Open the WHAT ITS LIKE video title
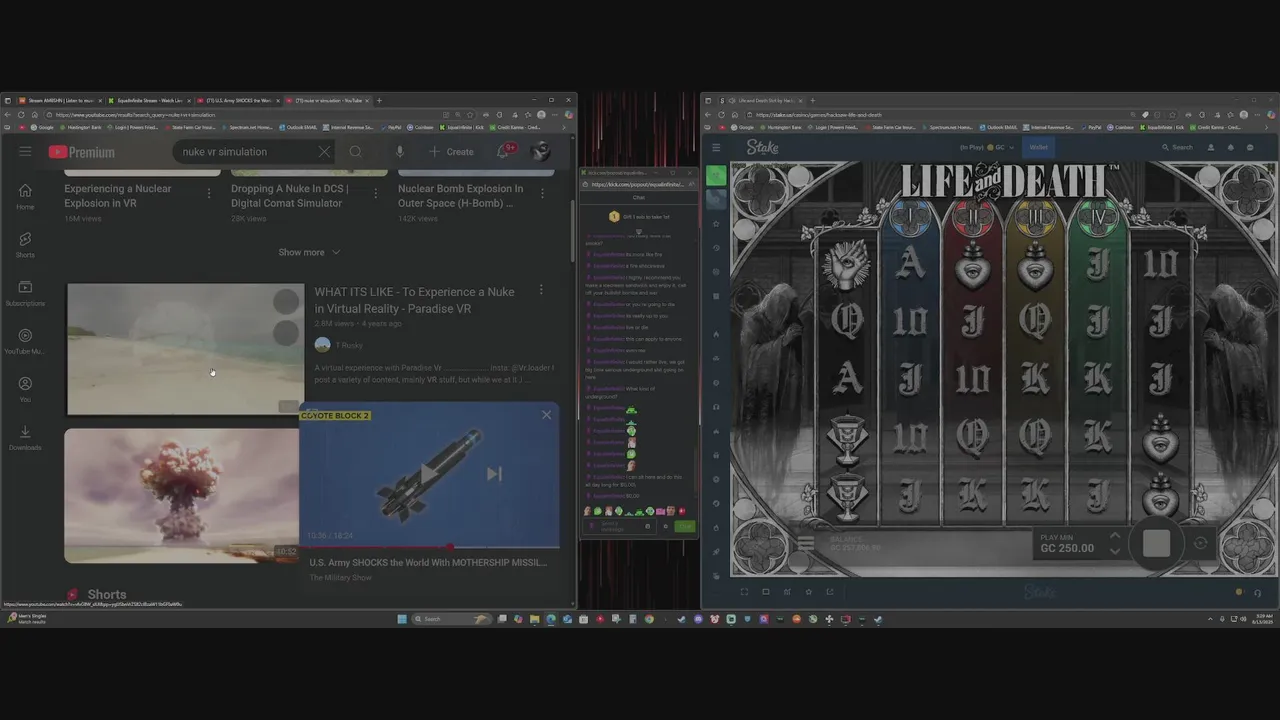The height and width of the screenshot is (720, 1280). [414, 300]
